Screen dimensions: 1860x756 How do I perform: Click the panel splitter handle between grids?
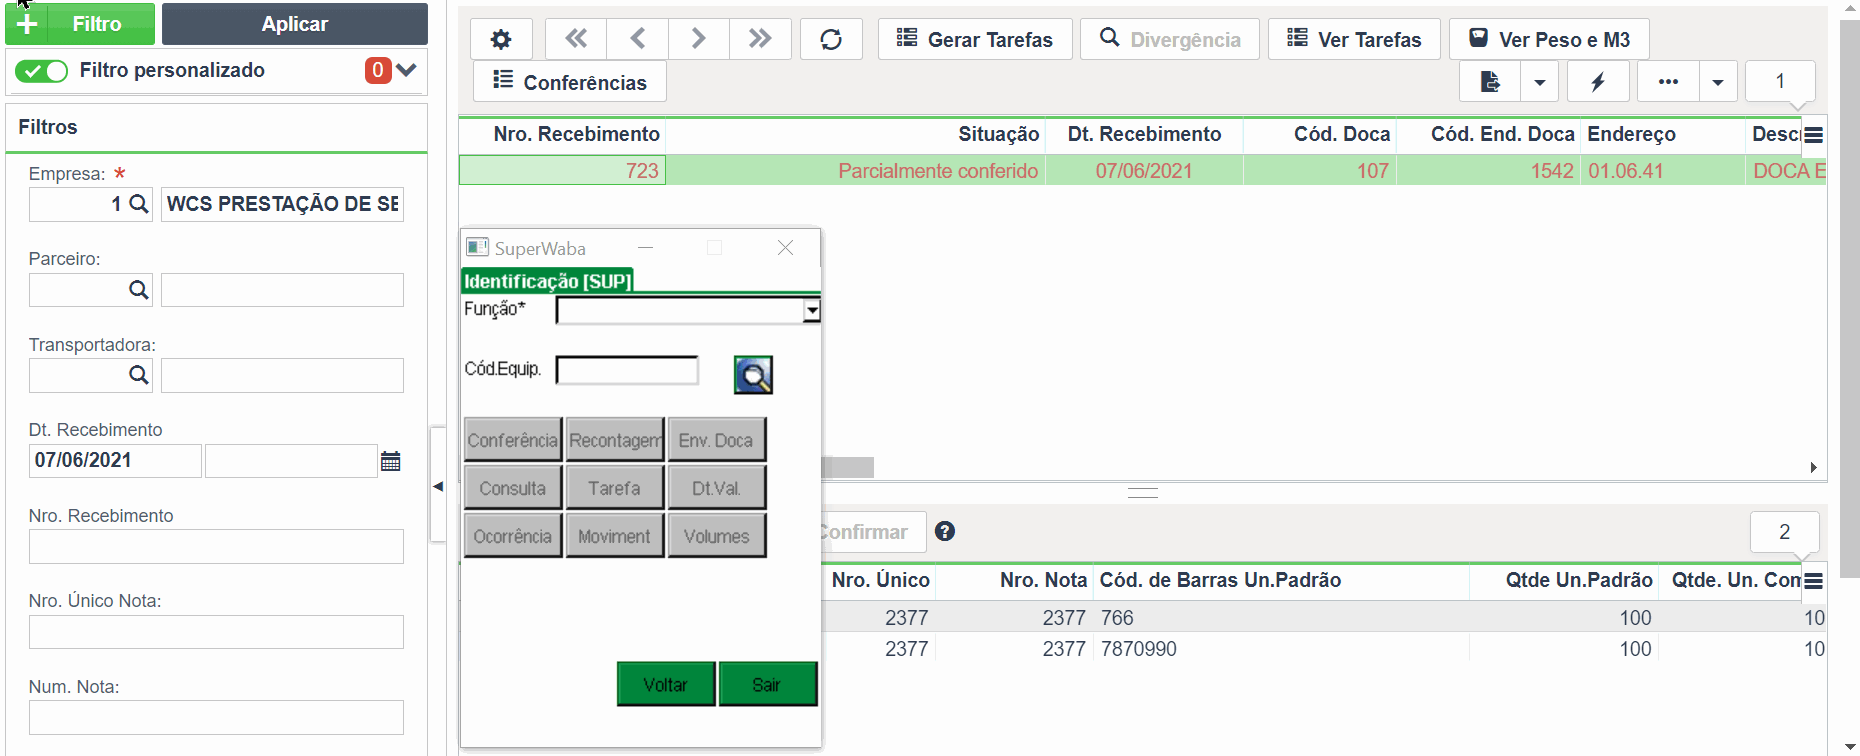[x=1142, y=493]
